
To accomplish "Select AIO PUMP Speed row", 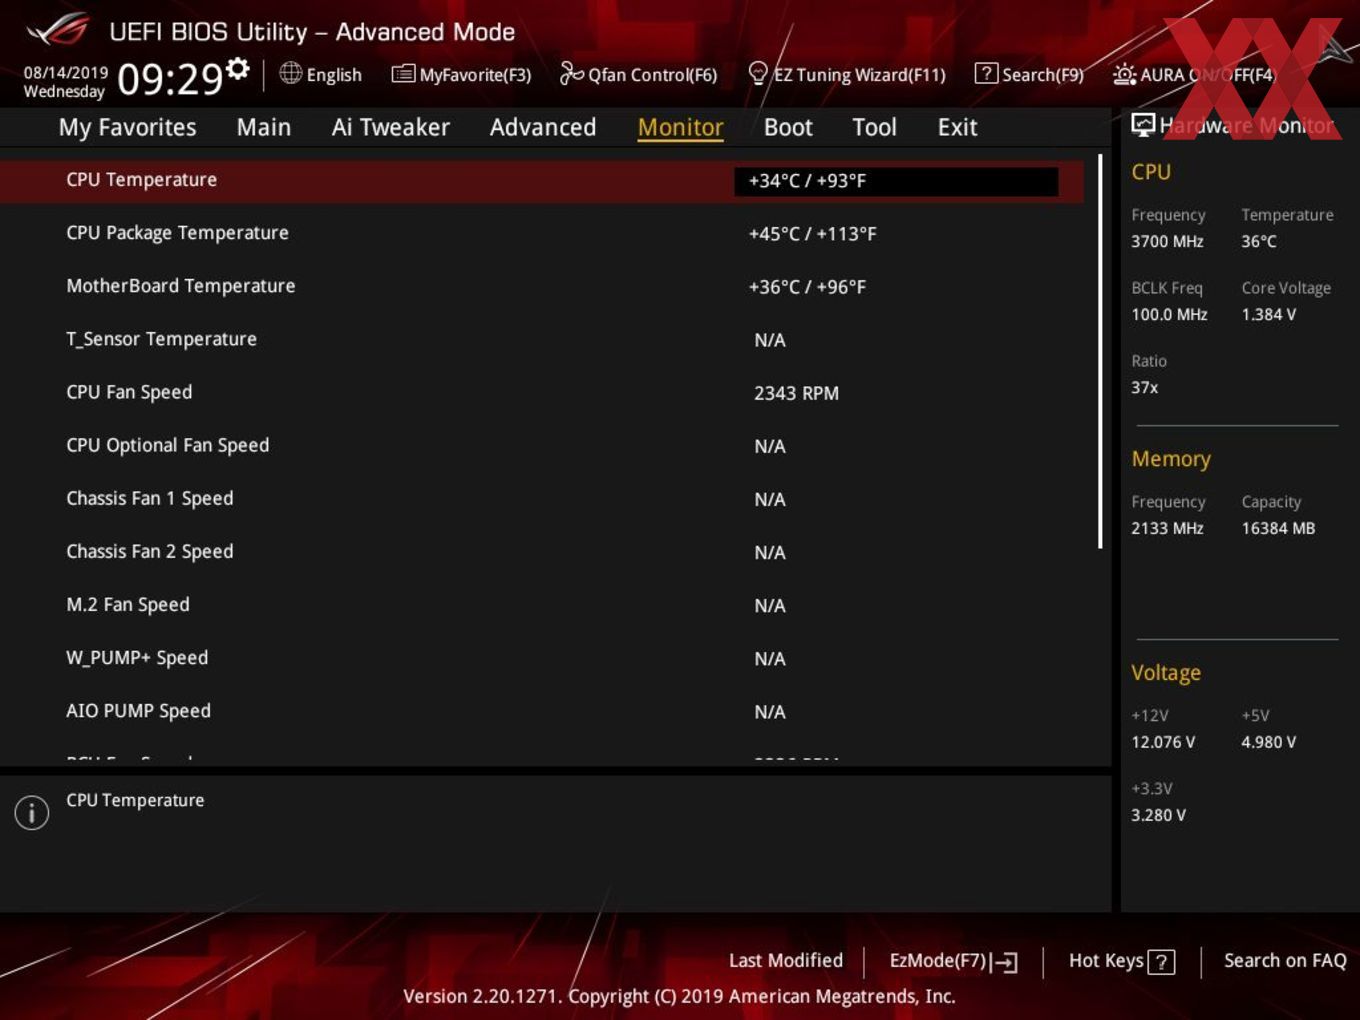I will pyautogui.click(x=542, y=710).
